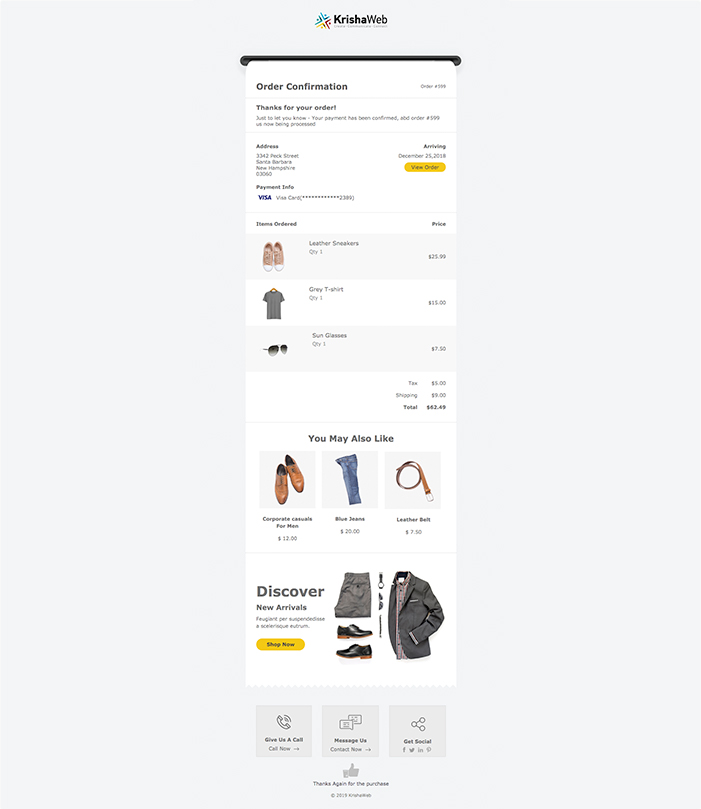This screenshot has height=809, width=701.
Task: Click the phone call icon
Action: coord(284,721)
